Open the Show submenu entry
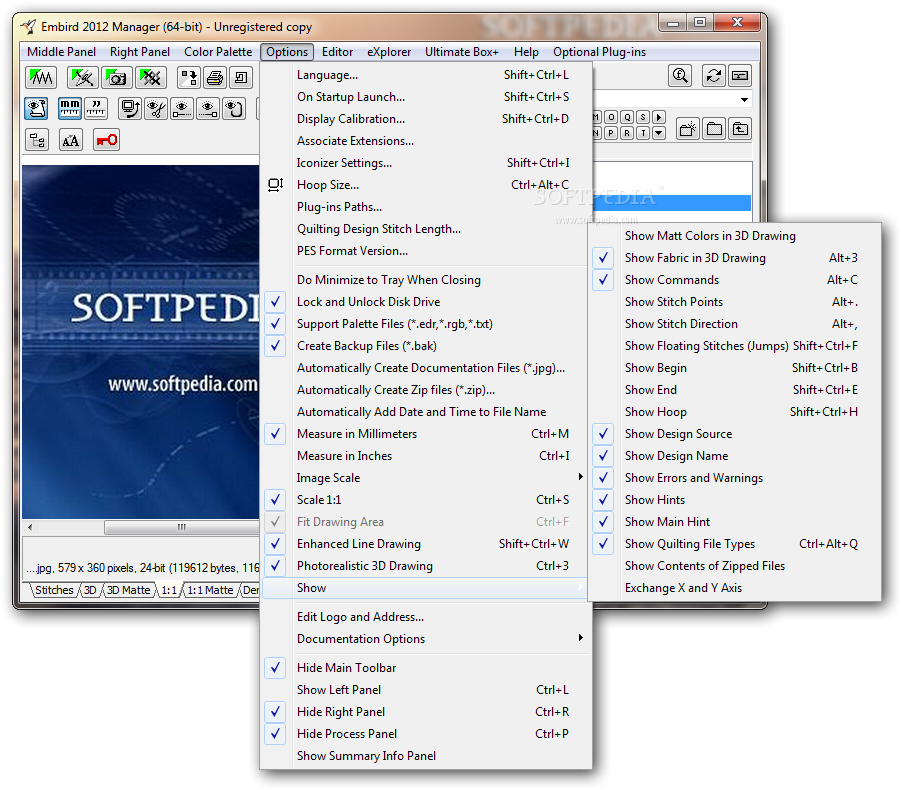Screen dimensions: 902x790 426,588
